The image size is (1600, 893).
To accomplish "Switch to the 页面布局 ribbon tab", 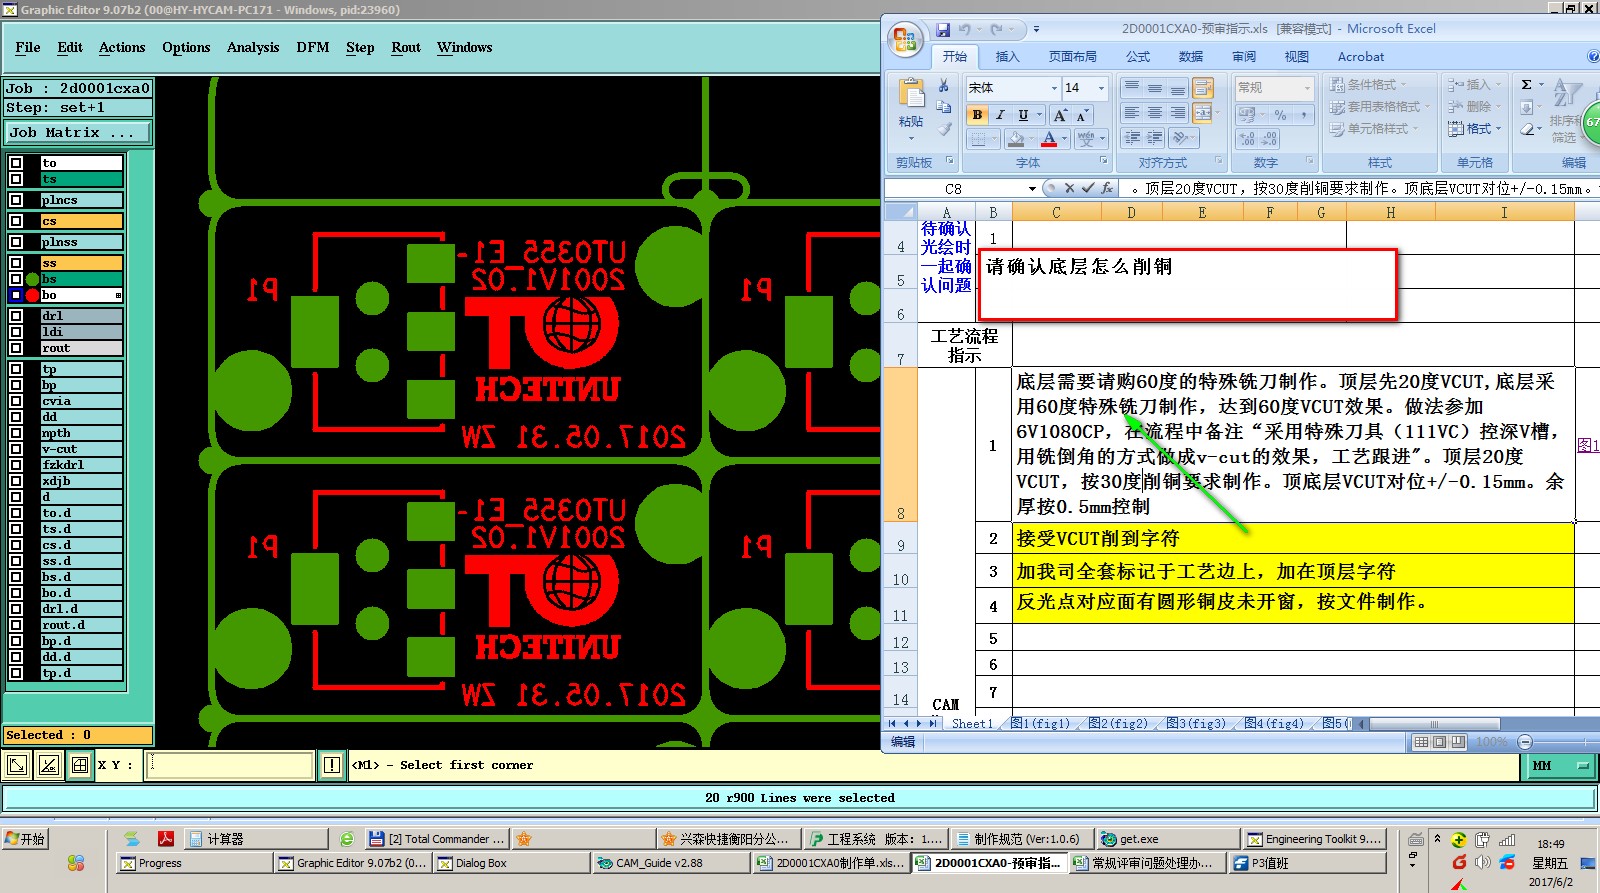I will coord(1073,57).
